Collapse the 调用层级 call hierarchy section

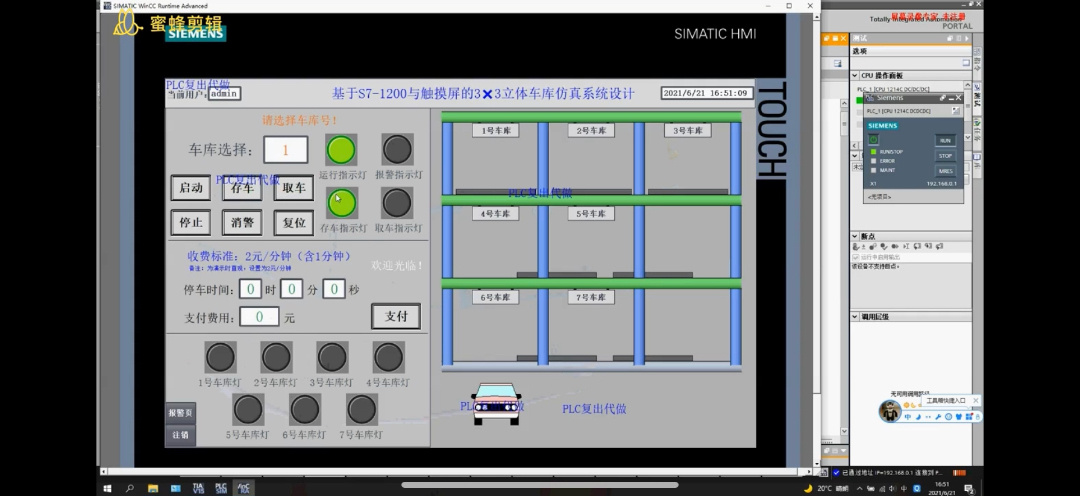click(x=855, y=317)
